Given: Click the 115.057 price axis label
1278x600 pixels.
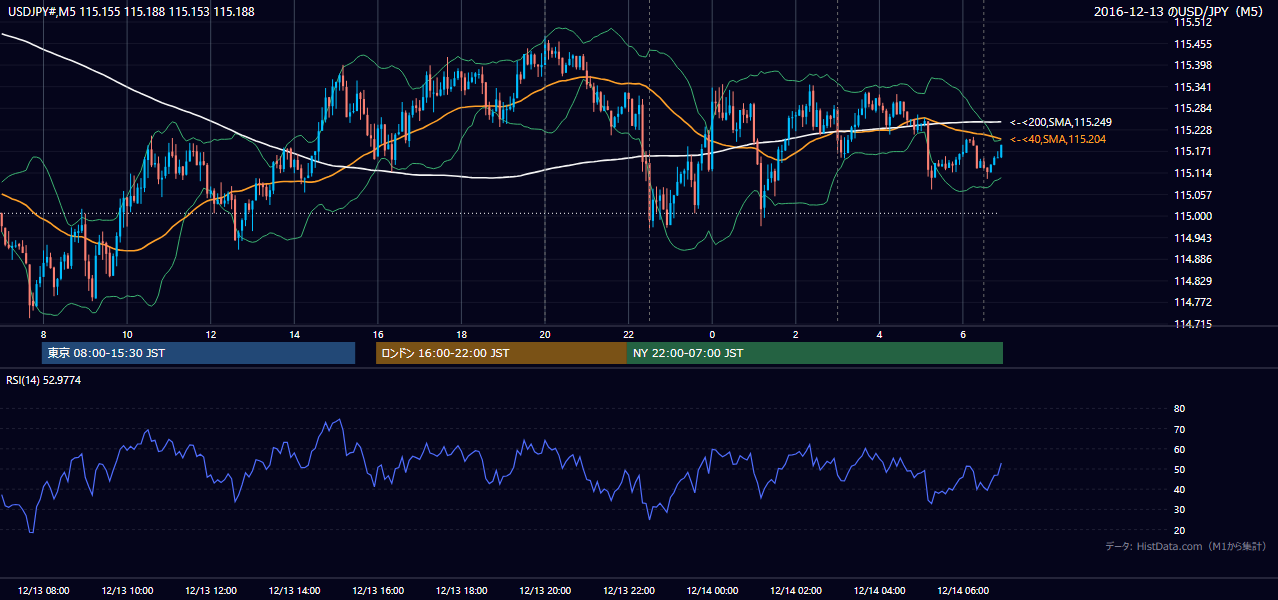Looking at the screenshot, I should (x=1192, y=195).
